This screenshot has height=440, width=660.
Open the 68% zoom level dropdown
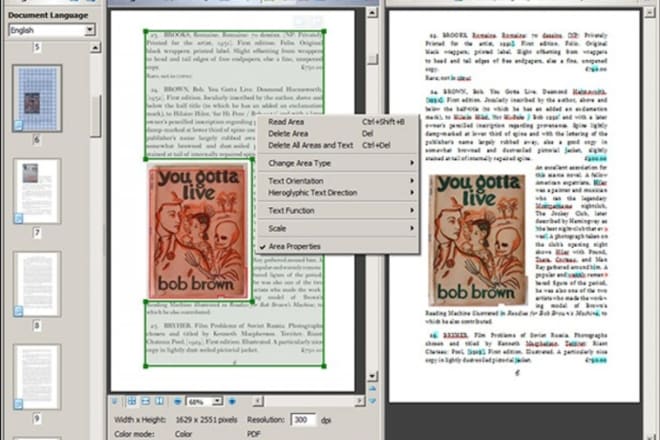click(x=217, y=401)
